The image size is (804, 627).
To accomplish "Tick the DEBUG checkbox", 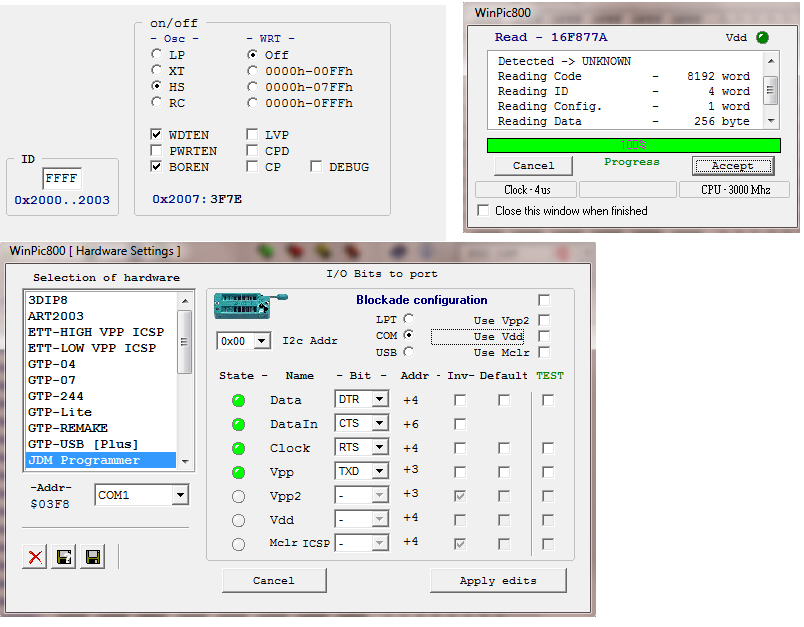I will [316, 167].
